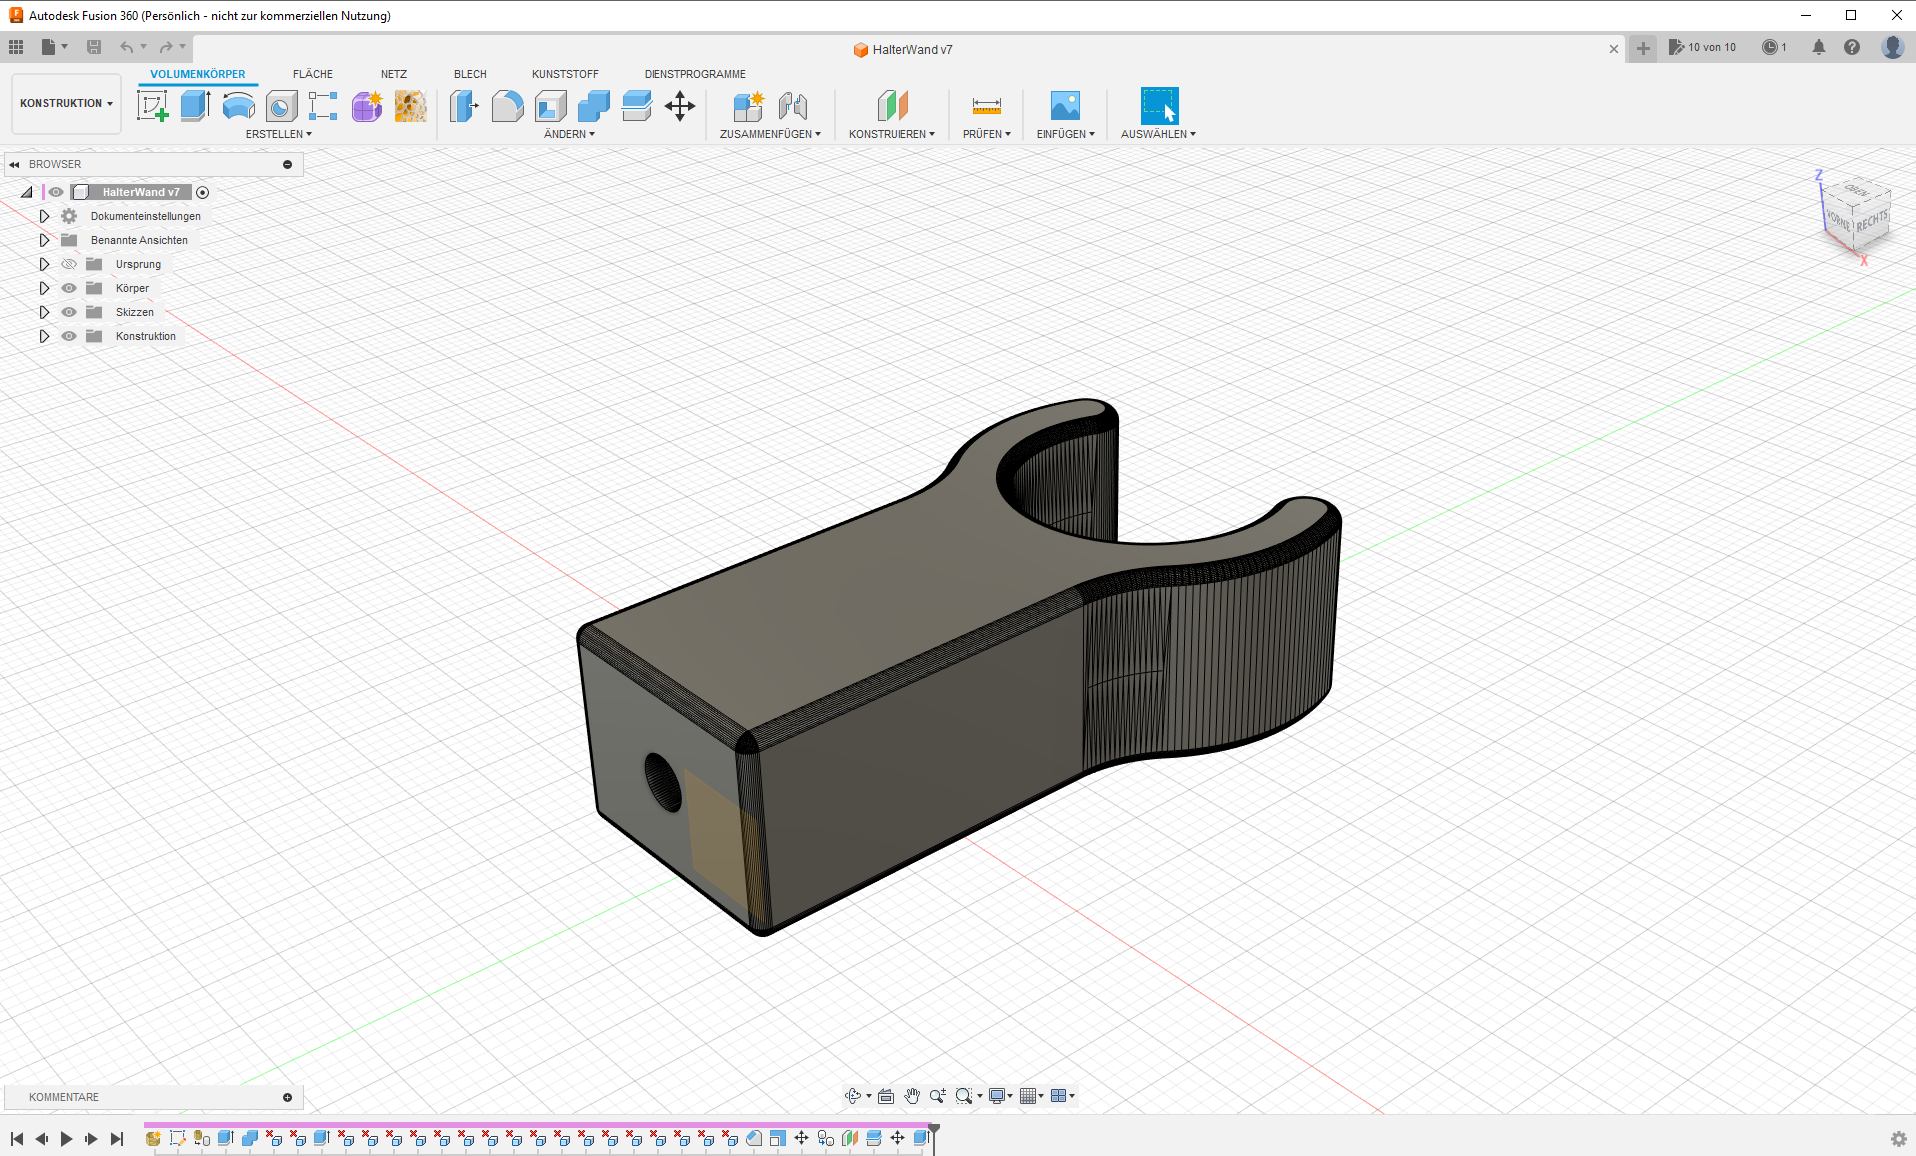The height and width of the screenshot is (1156, 1916).
Task: Show the hidden Ursprung folder
Action: pyautogui.click(x=69, y=264)
